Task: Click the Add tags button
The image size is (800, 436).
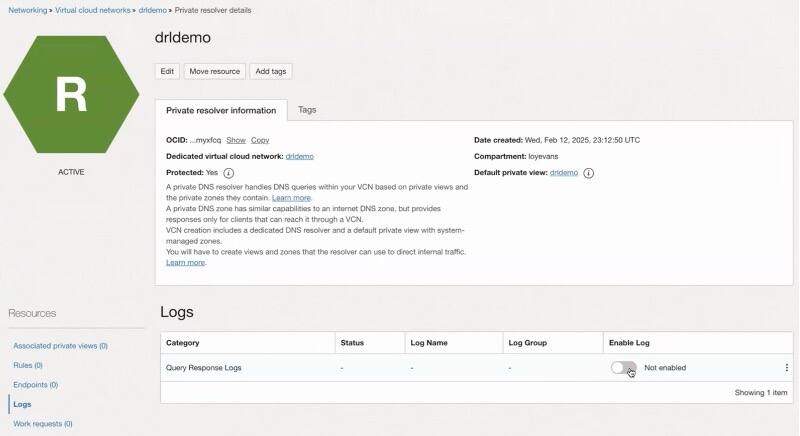Action: (x=270, y=71)
